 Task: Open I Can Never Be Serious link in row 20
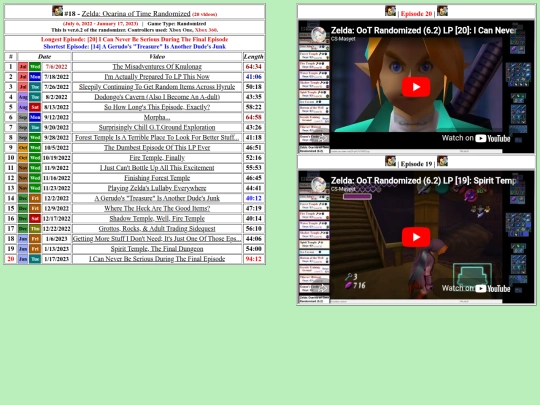point(157,259)
